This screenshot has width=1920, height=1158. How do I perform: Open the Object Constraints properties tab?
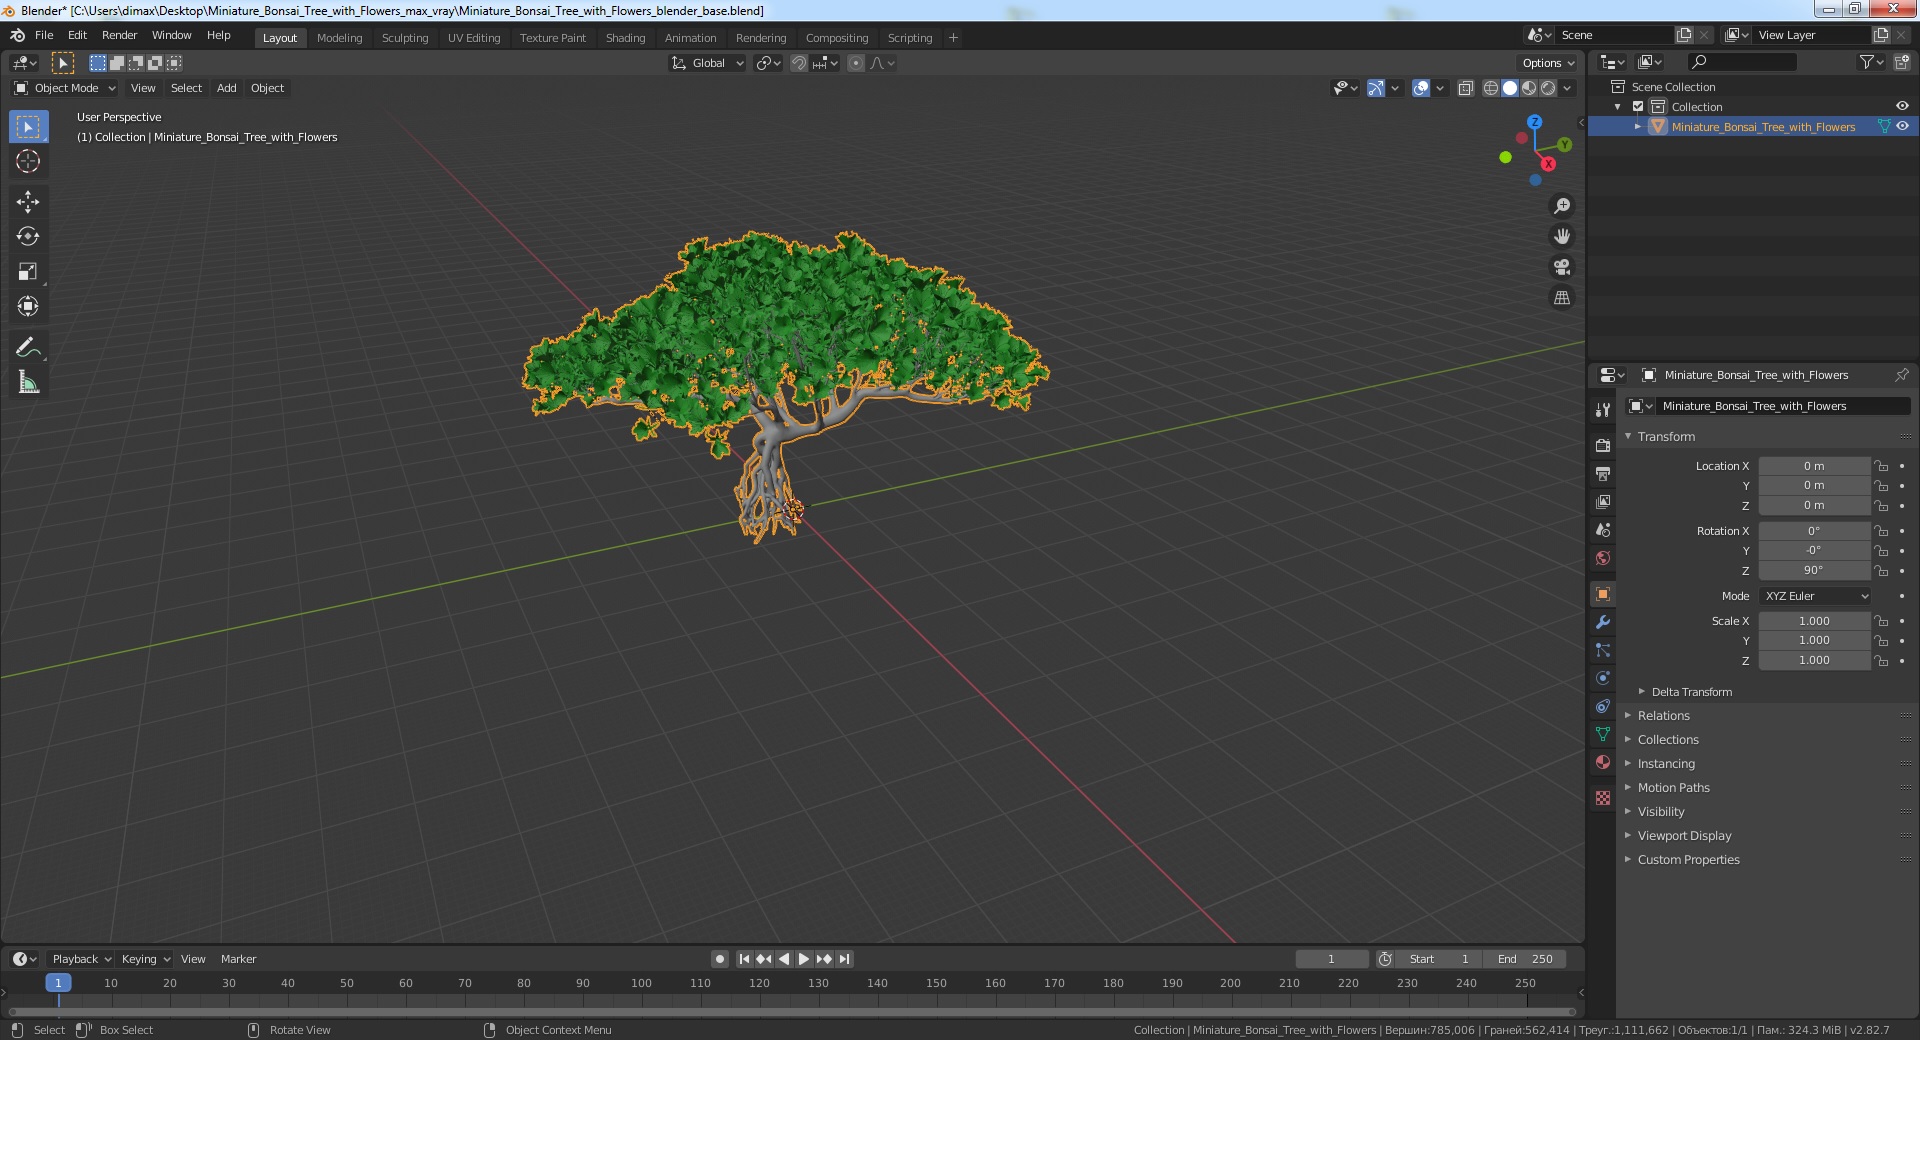(1603, 706)
